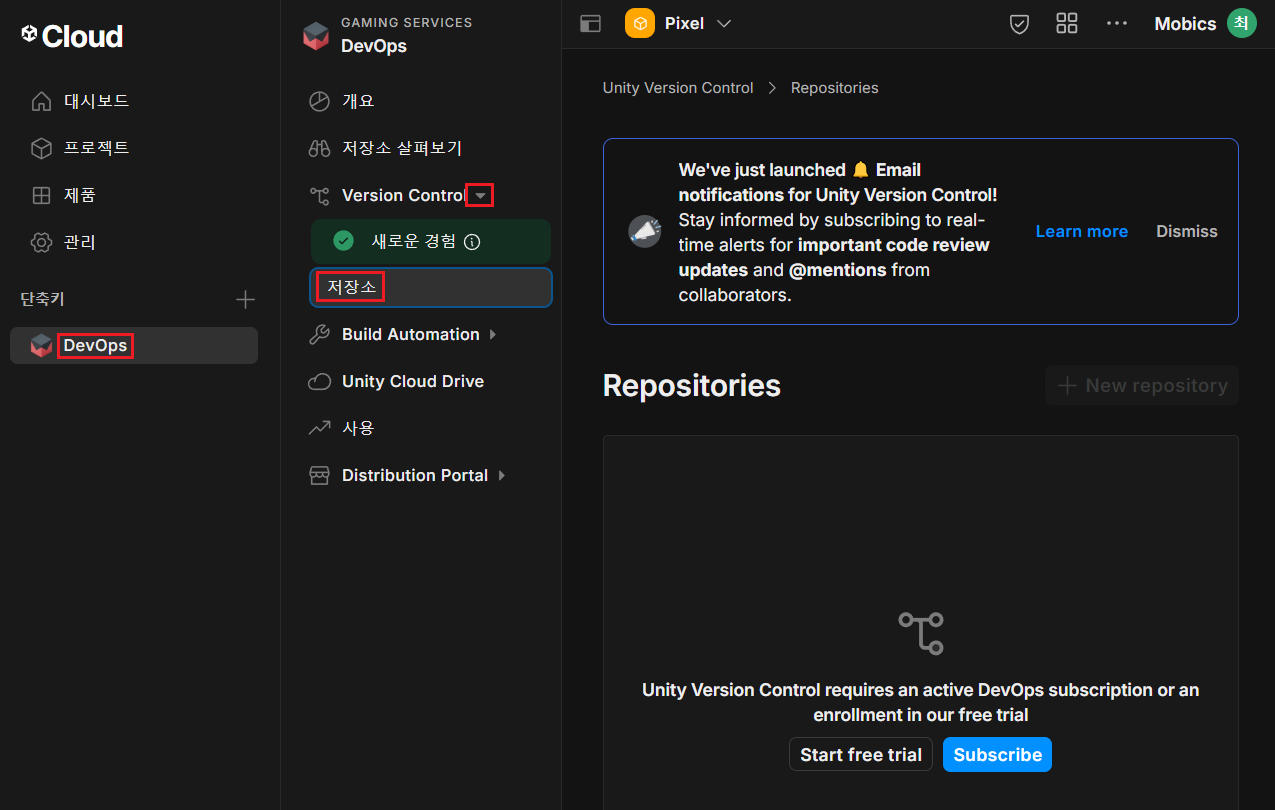1275x810 pixels.
Task: Click the 프로젝트 cube icon
Action: 41,148
